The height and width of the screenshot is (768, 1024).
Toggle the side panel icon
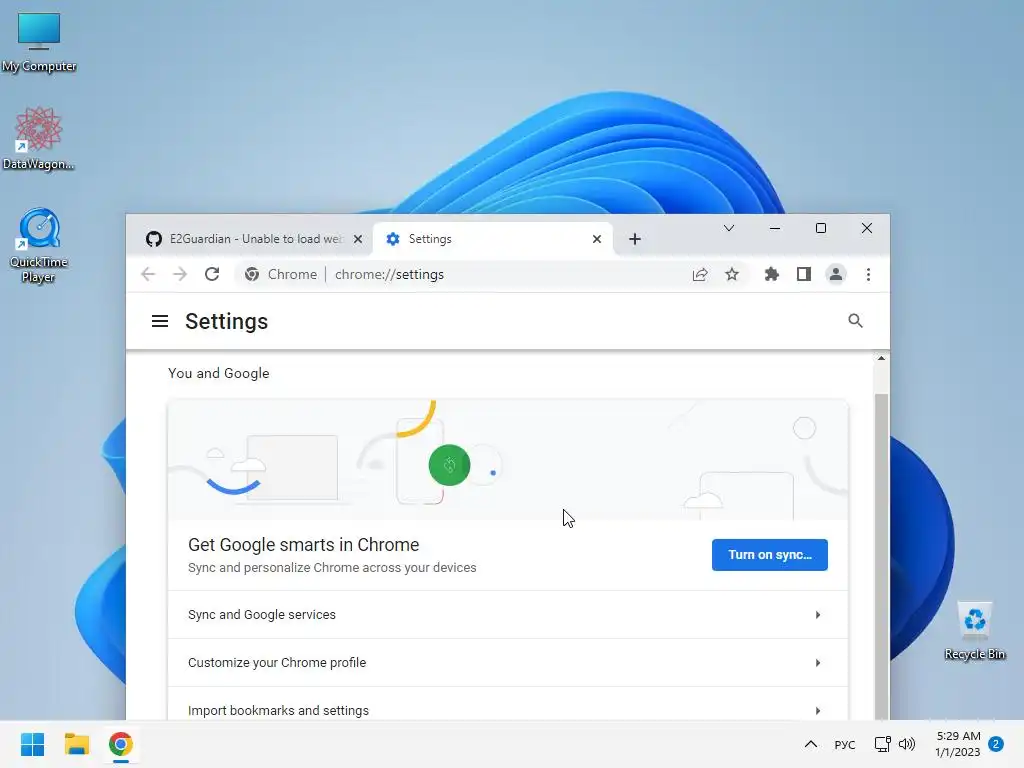point(804,274)
